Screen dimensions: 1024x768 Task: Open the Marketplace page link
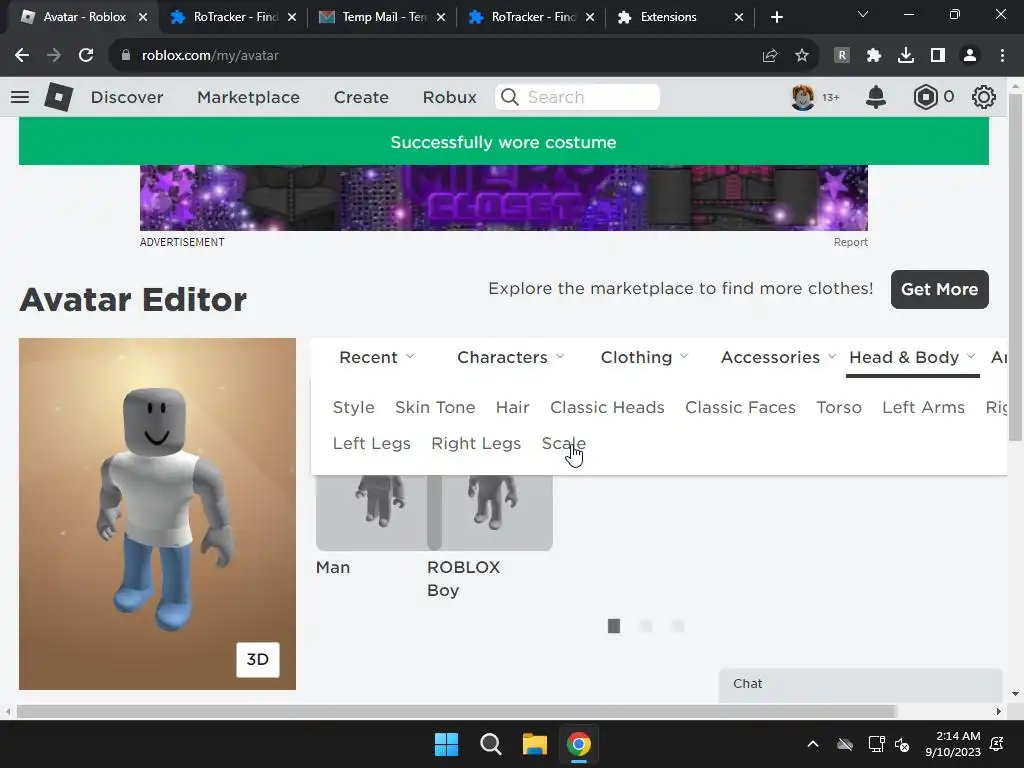[x=248, y=97]
